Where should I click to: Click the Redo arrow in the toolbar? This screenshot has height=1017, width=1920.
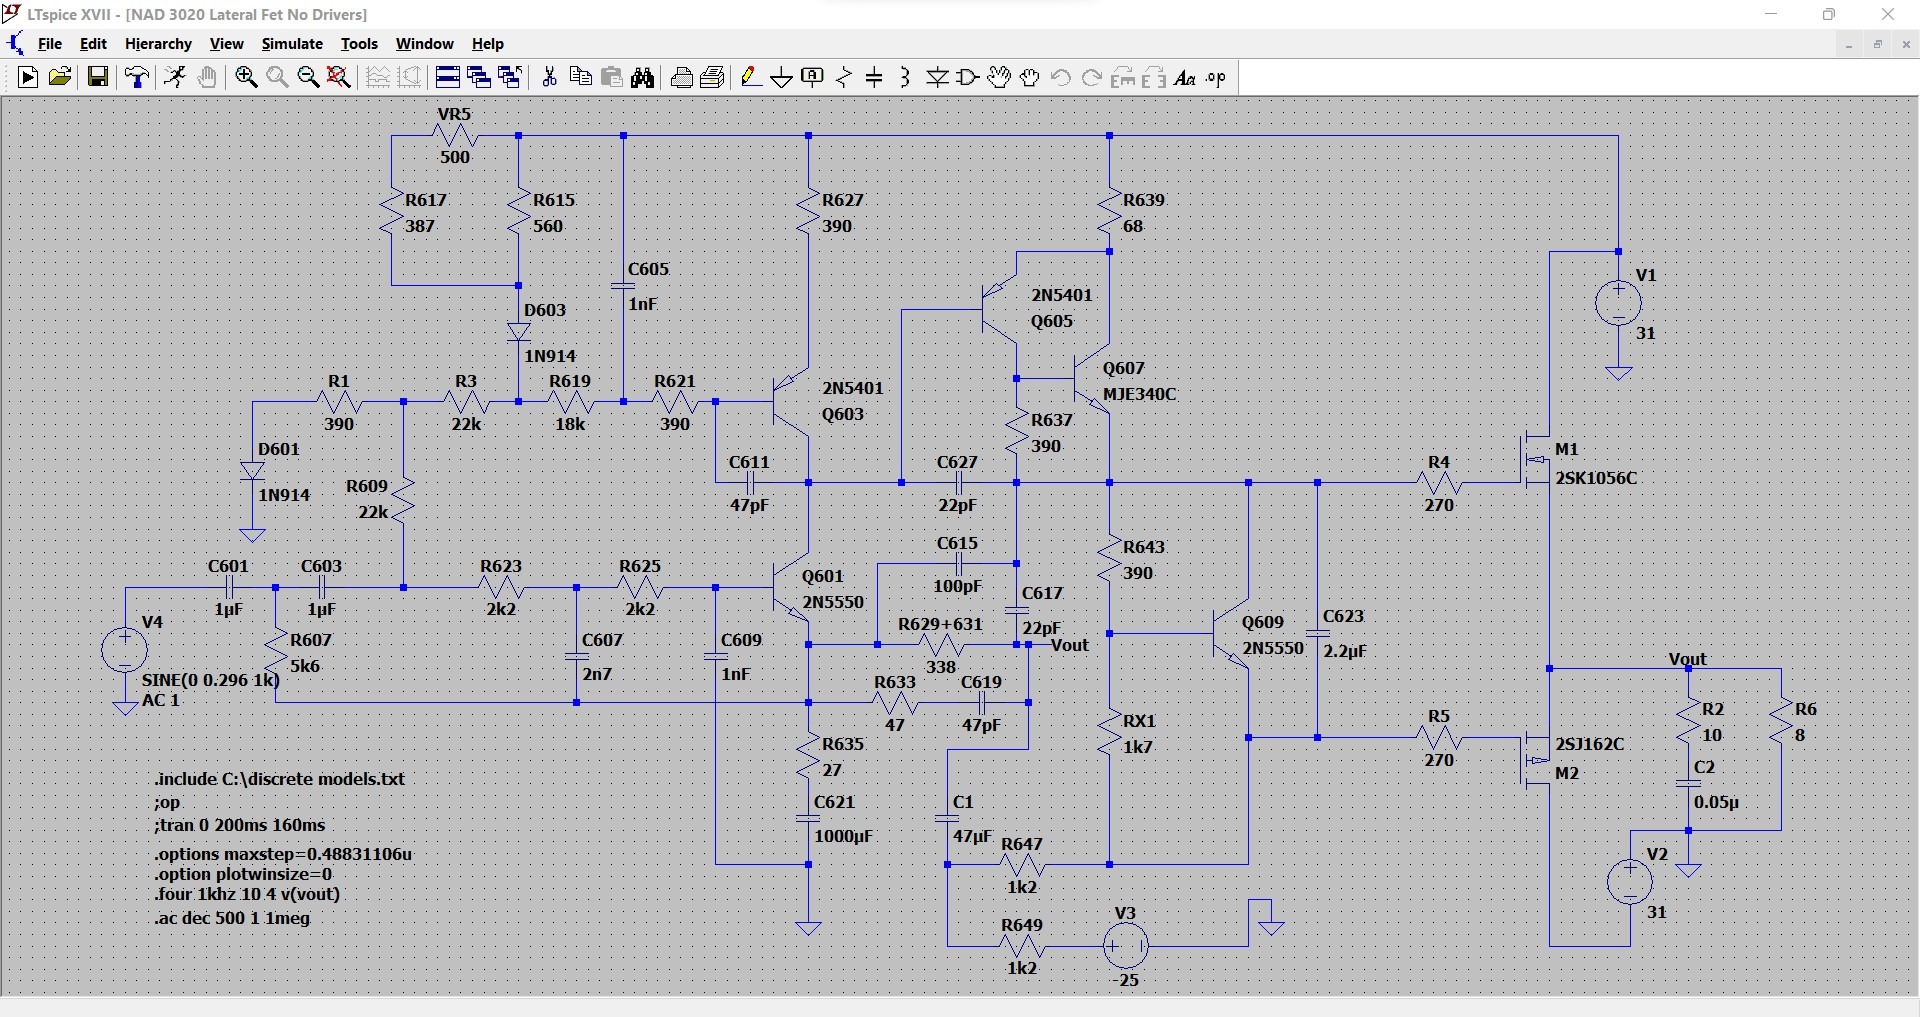(1092, 78)
